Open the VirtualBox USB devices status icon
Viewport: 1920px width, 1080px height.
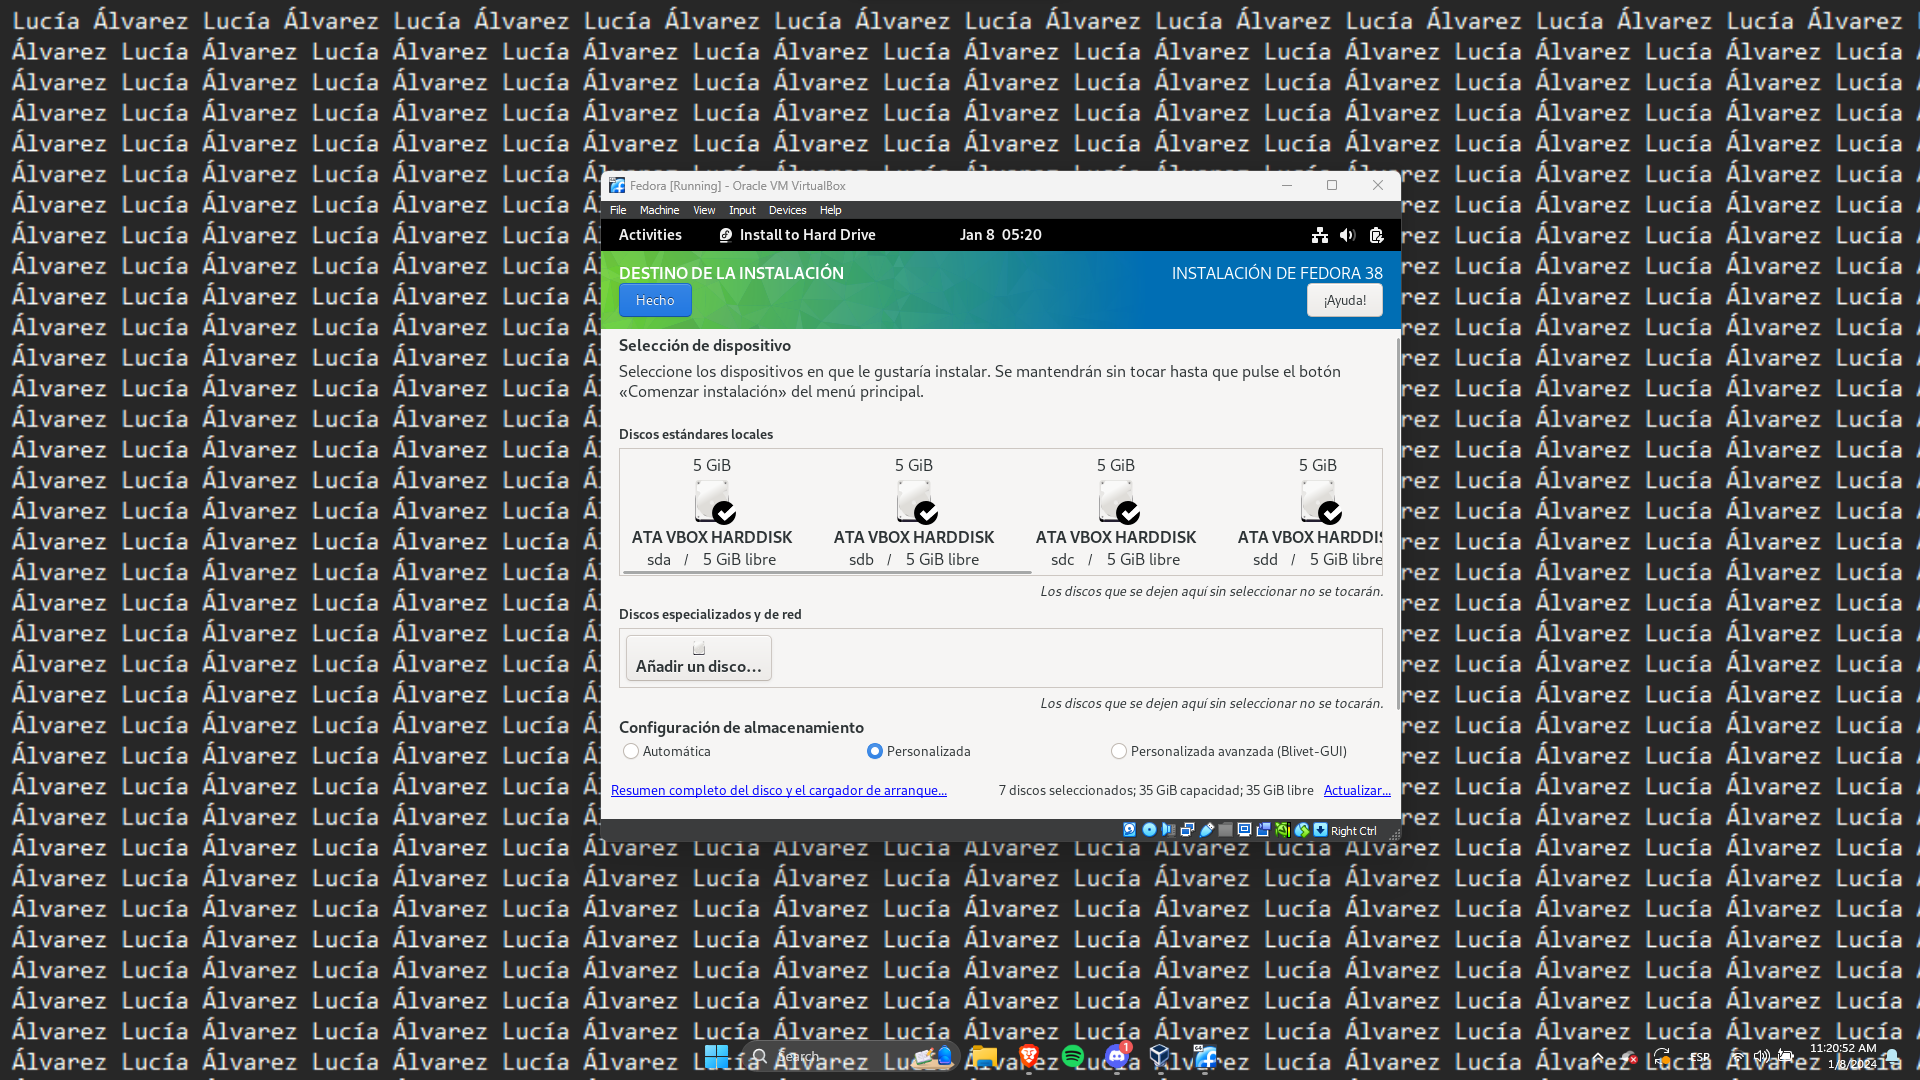pos(1206,830)
